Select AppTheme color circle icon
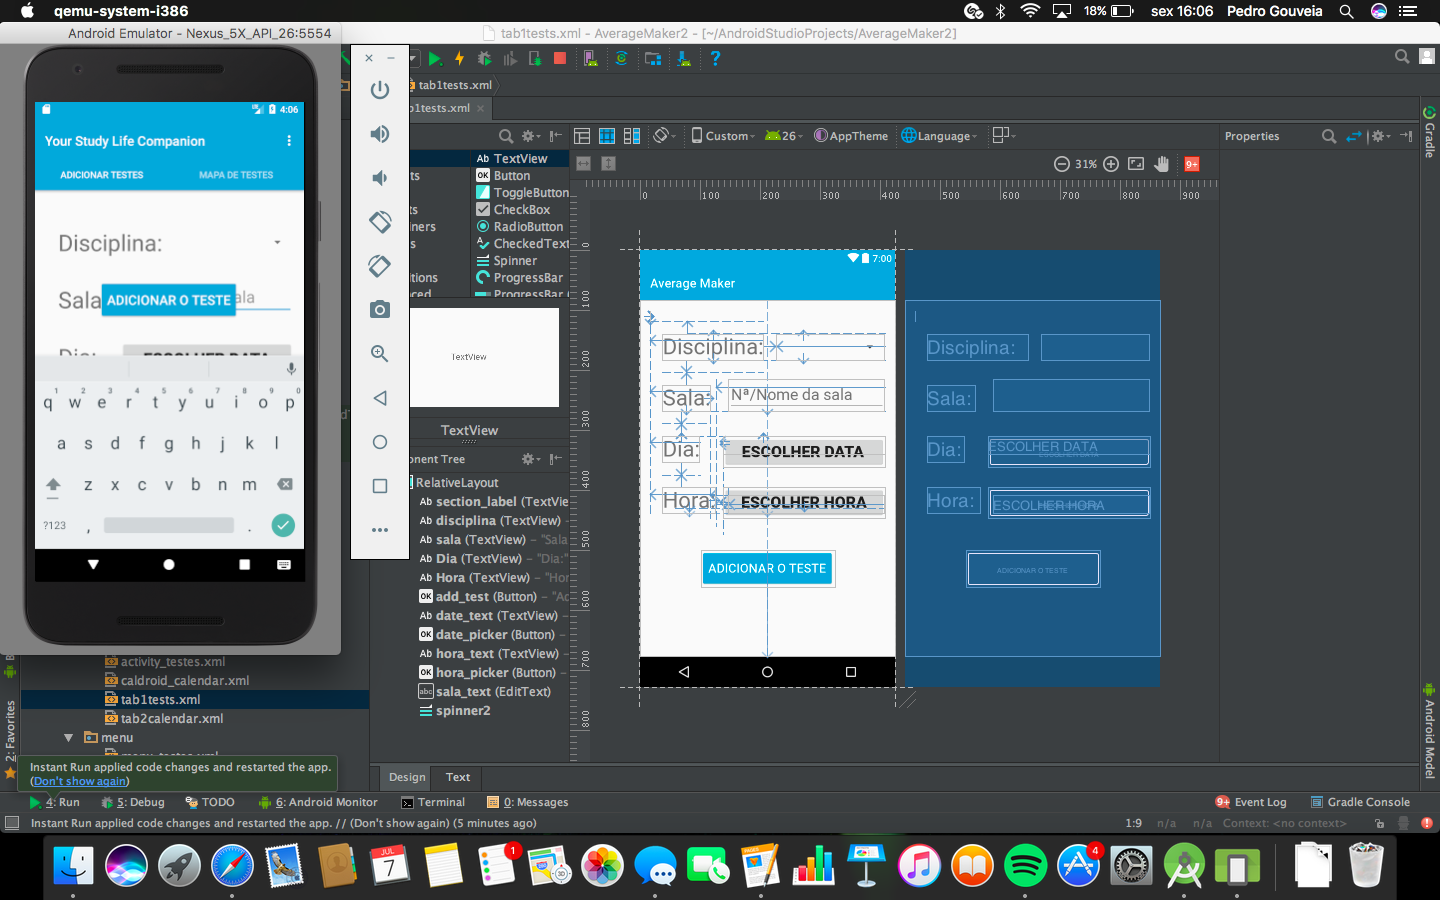Screen dimensions: 1440x900 tap(821, 136)
